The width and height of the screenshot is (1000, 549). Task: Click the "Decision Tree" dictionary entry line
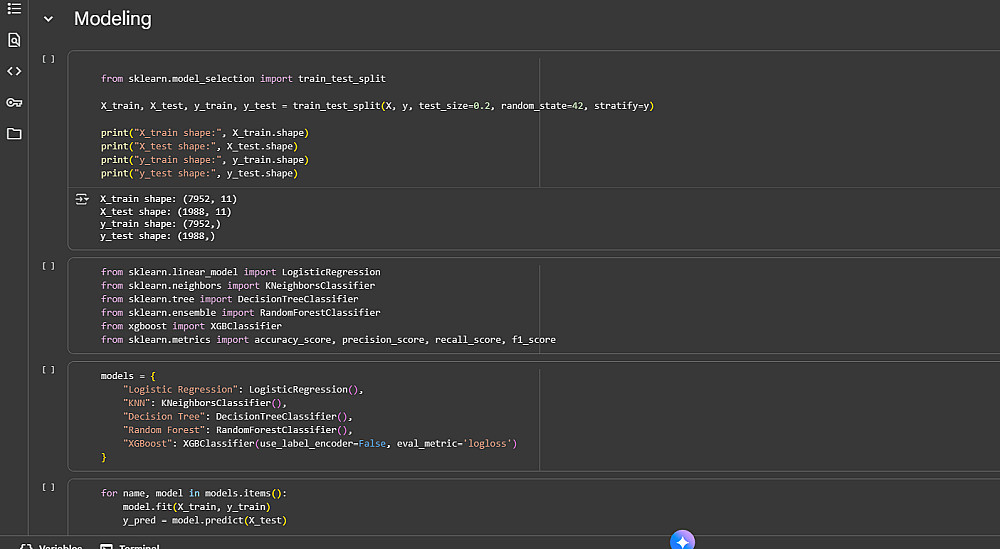(237, 416)
